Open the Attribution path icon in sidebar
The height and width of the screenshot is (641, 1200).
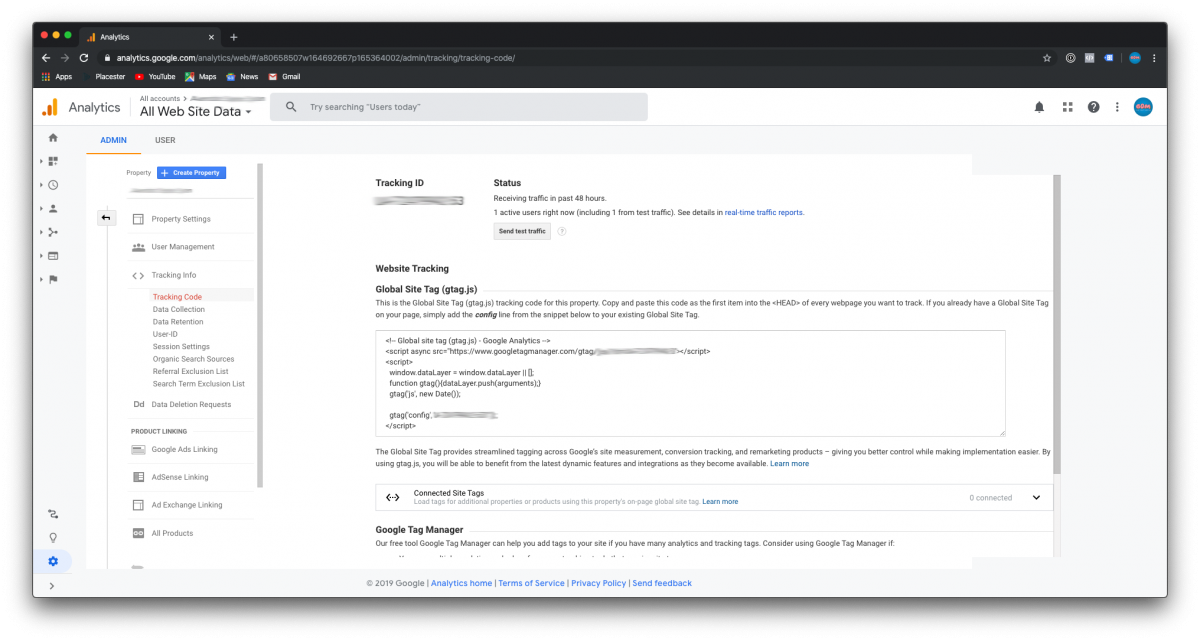[53, 514]
